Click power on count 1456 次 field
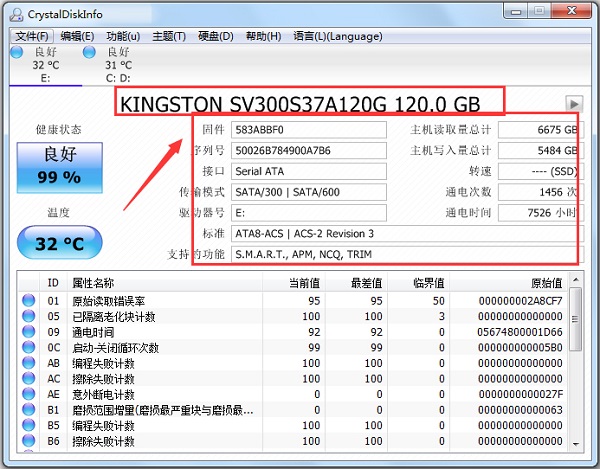This screenshot has width=600, height=469. (x=541, y=192)
